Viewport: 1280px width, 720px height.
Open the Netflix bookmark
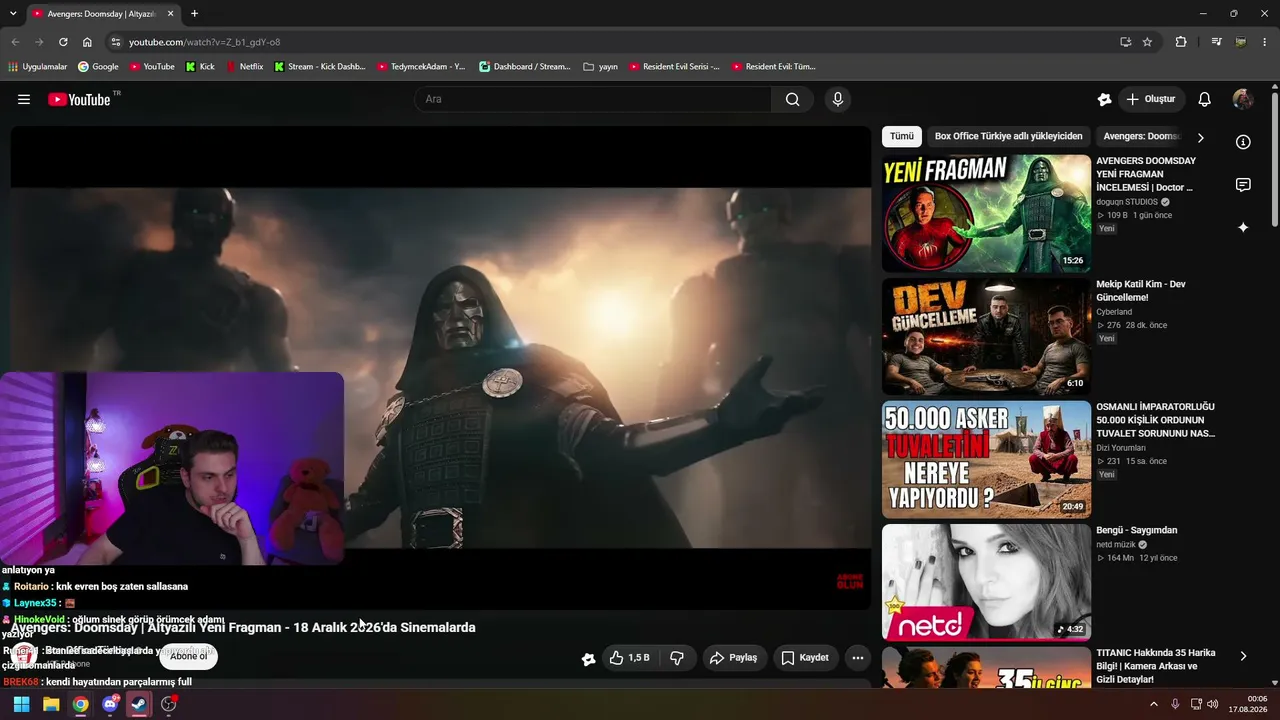pyautogui.click(x=245, y=67)
